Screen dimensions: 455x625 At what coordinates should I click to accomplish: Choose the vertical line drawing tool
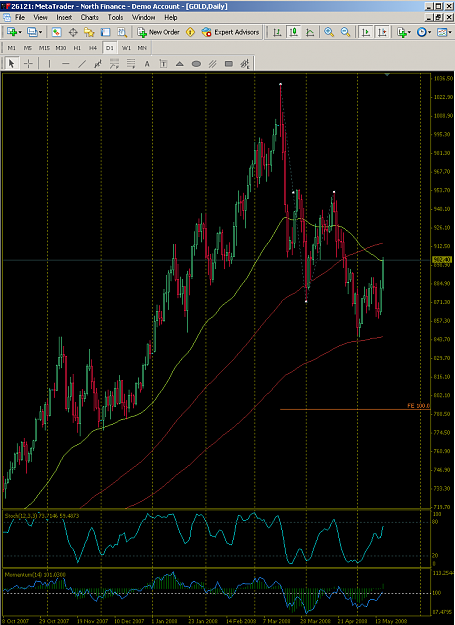pos(49,64)
